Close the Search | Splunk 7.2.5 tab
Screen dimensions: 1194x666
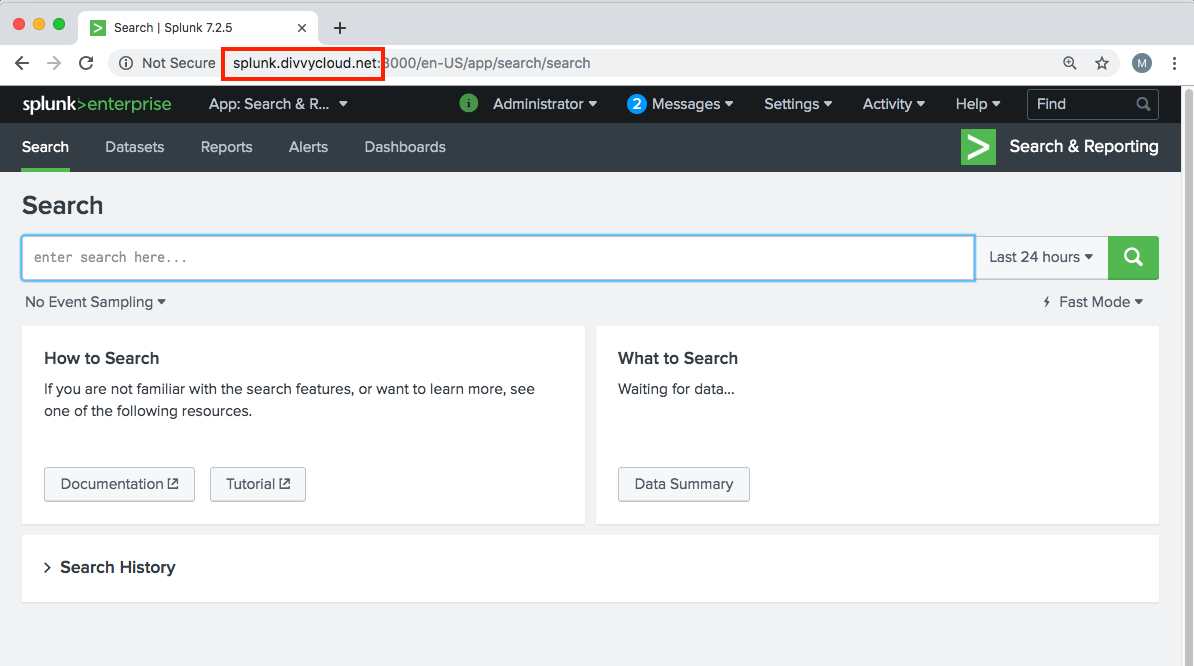302,28
